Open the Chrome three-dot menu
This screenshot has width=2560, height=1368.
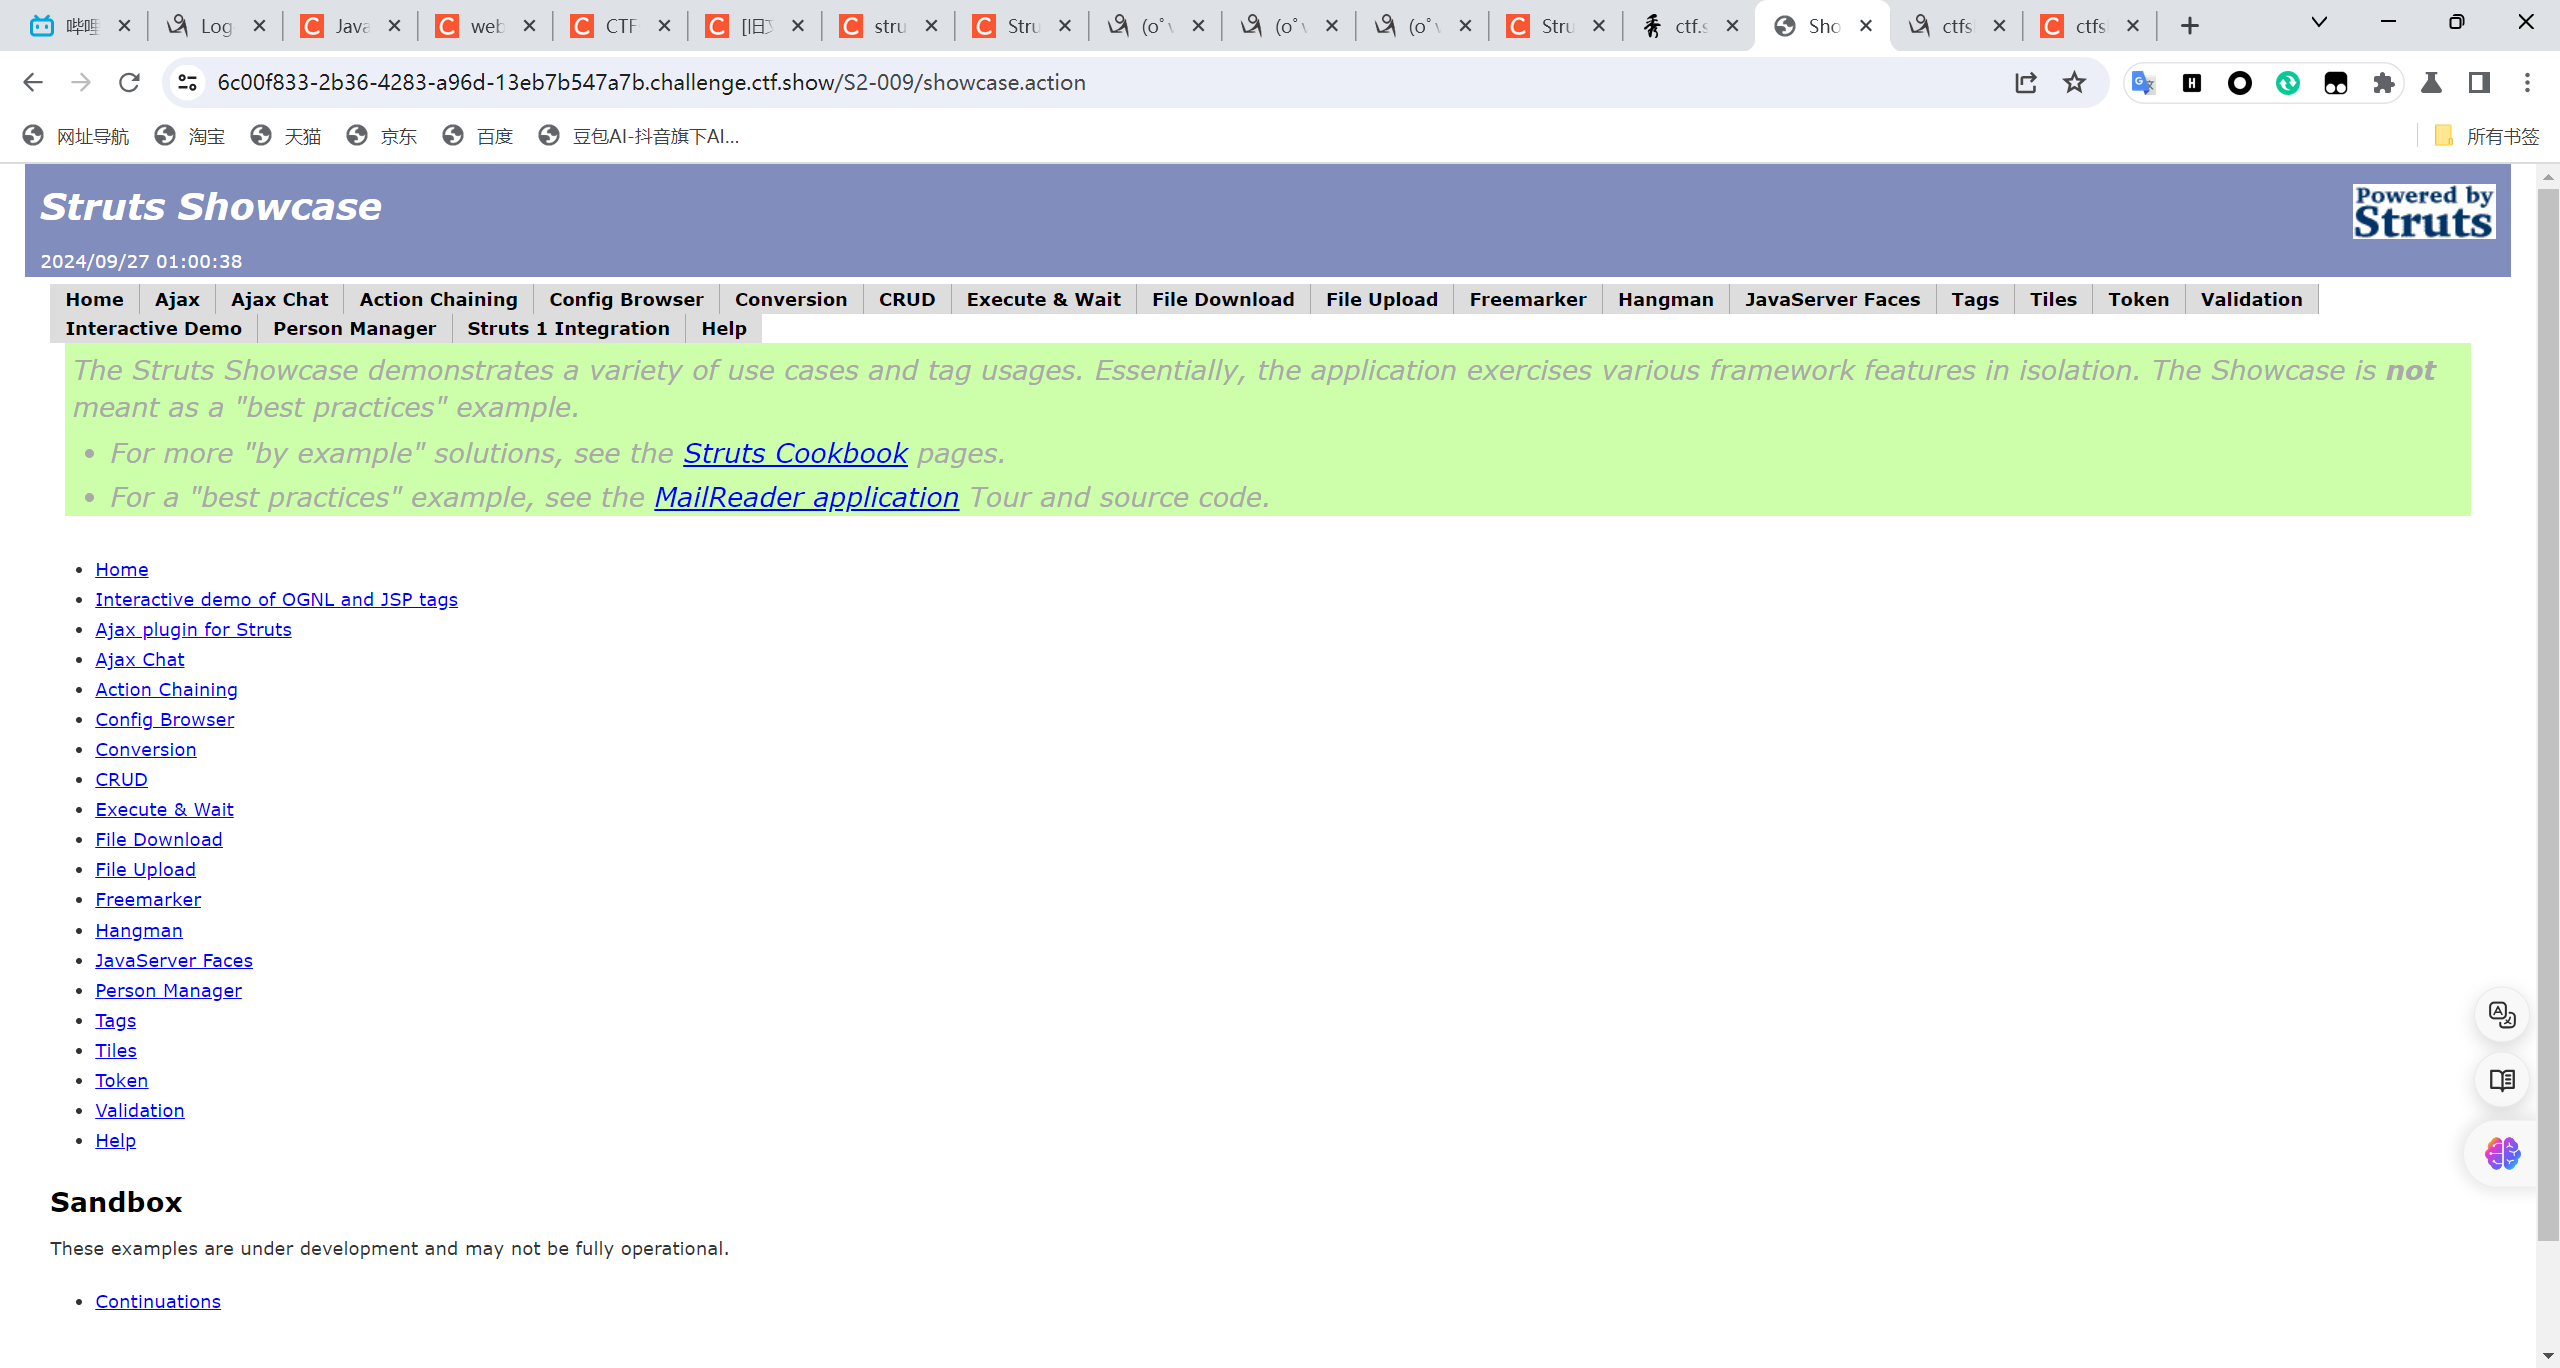pos(2527,83)
